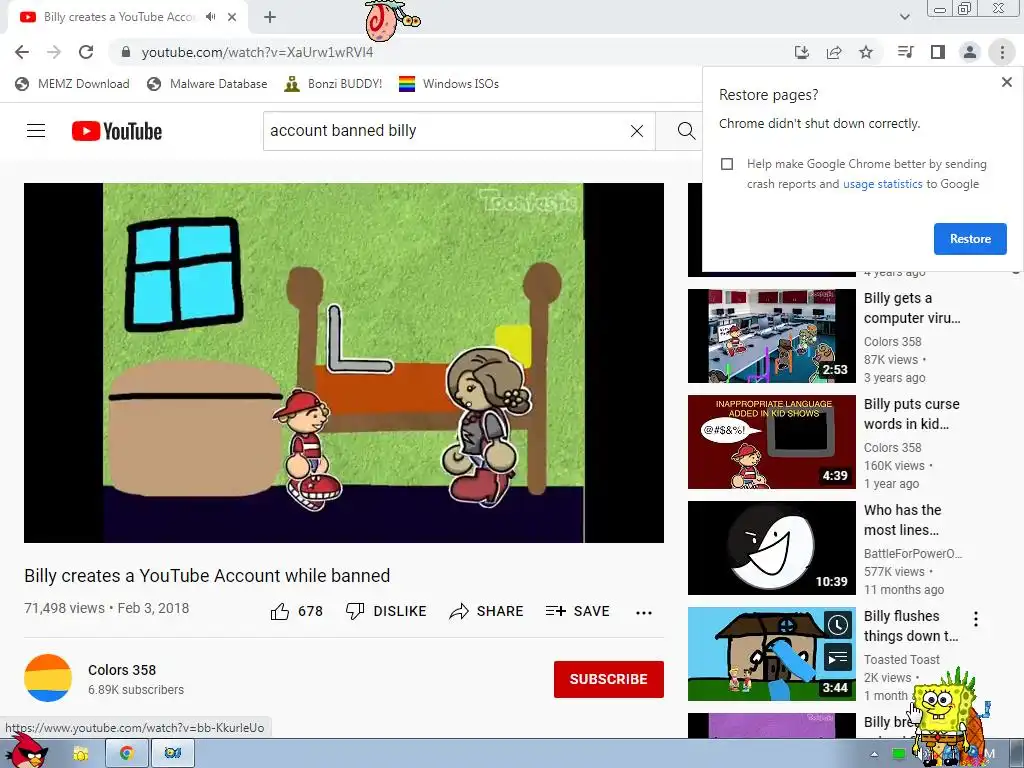The image size is (1024, 768).
Task: Clear the search text with X
Action: [x=637, y=131]
